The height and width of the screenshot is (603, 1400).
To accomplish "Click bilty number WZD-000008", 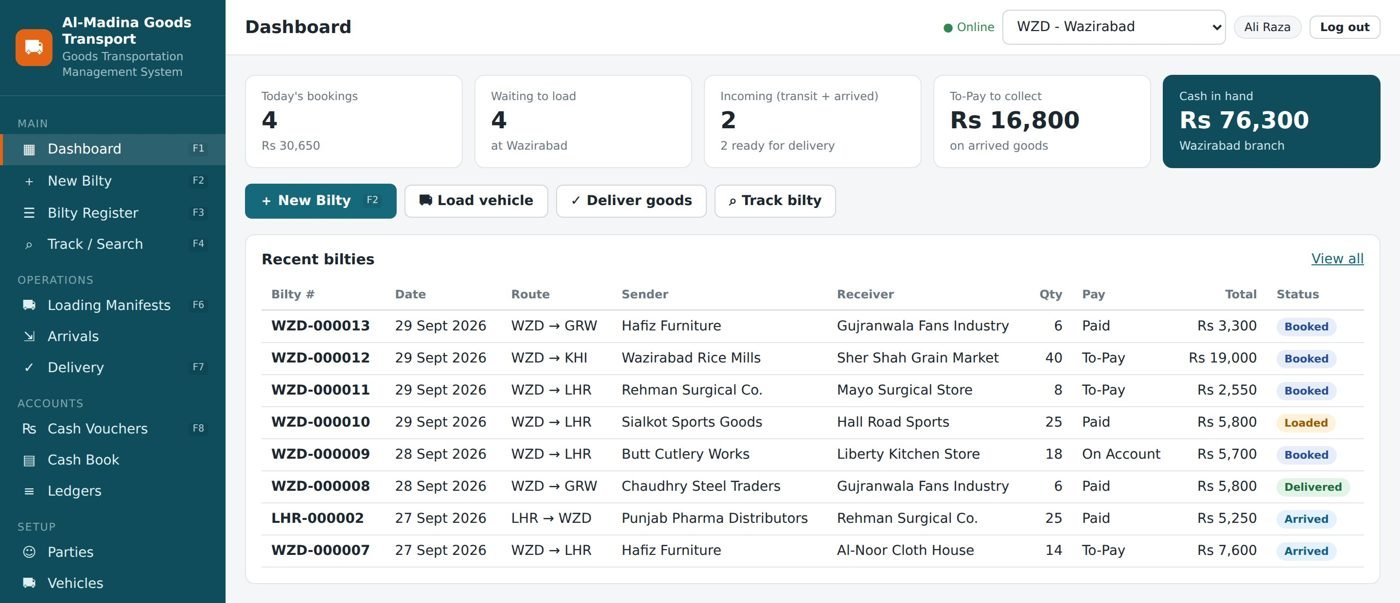I will coord(320,486).
